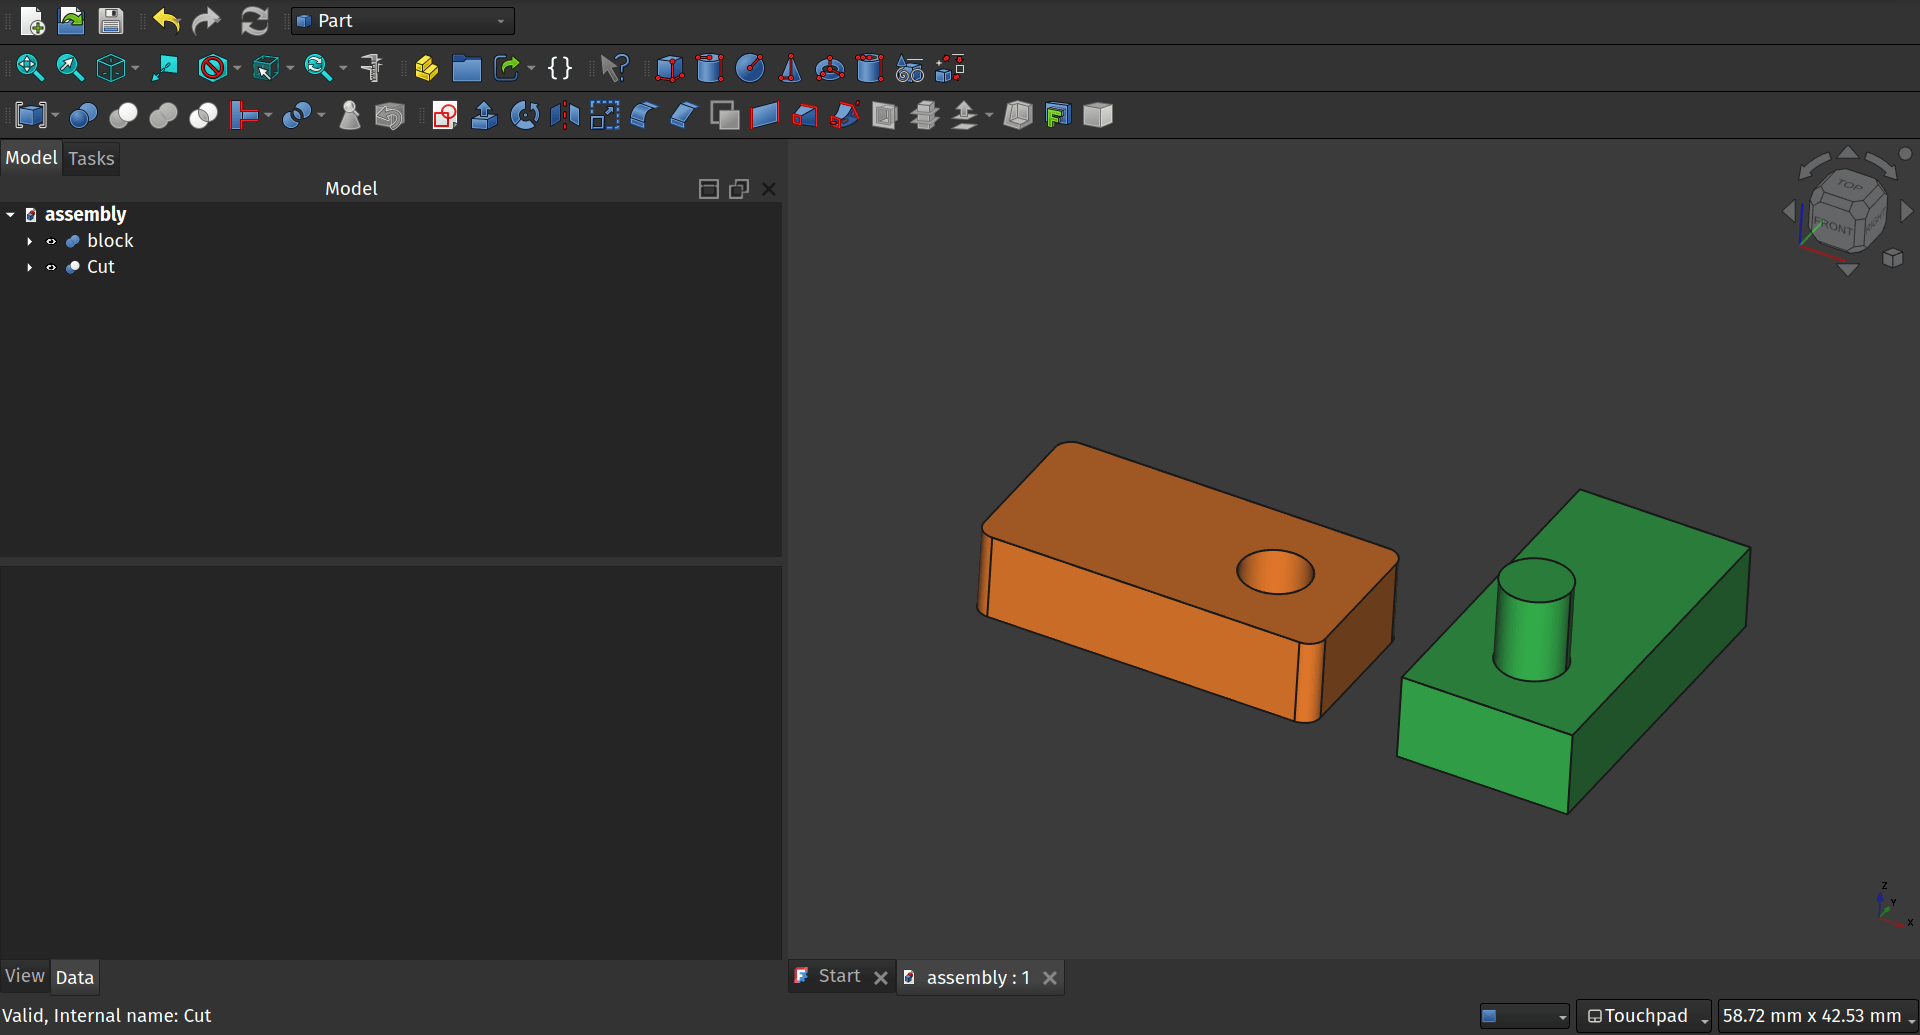Image resolution: width=1920 pixels, height=1035 pixels.
Task: Switch to the Start page tab
Action: 838,977
